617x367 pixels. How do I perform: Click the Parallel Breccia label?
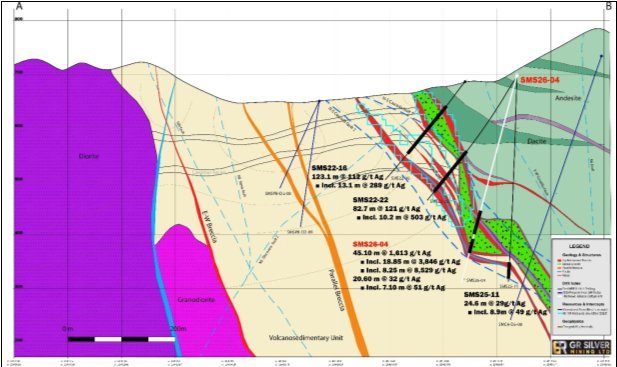tap(336, 290)
